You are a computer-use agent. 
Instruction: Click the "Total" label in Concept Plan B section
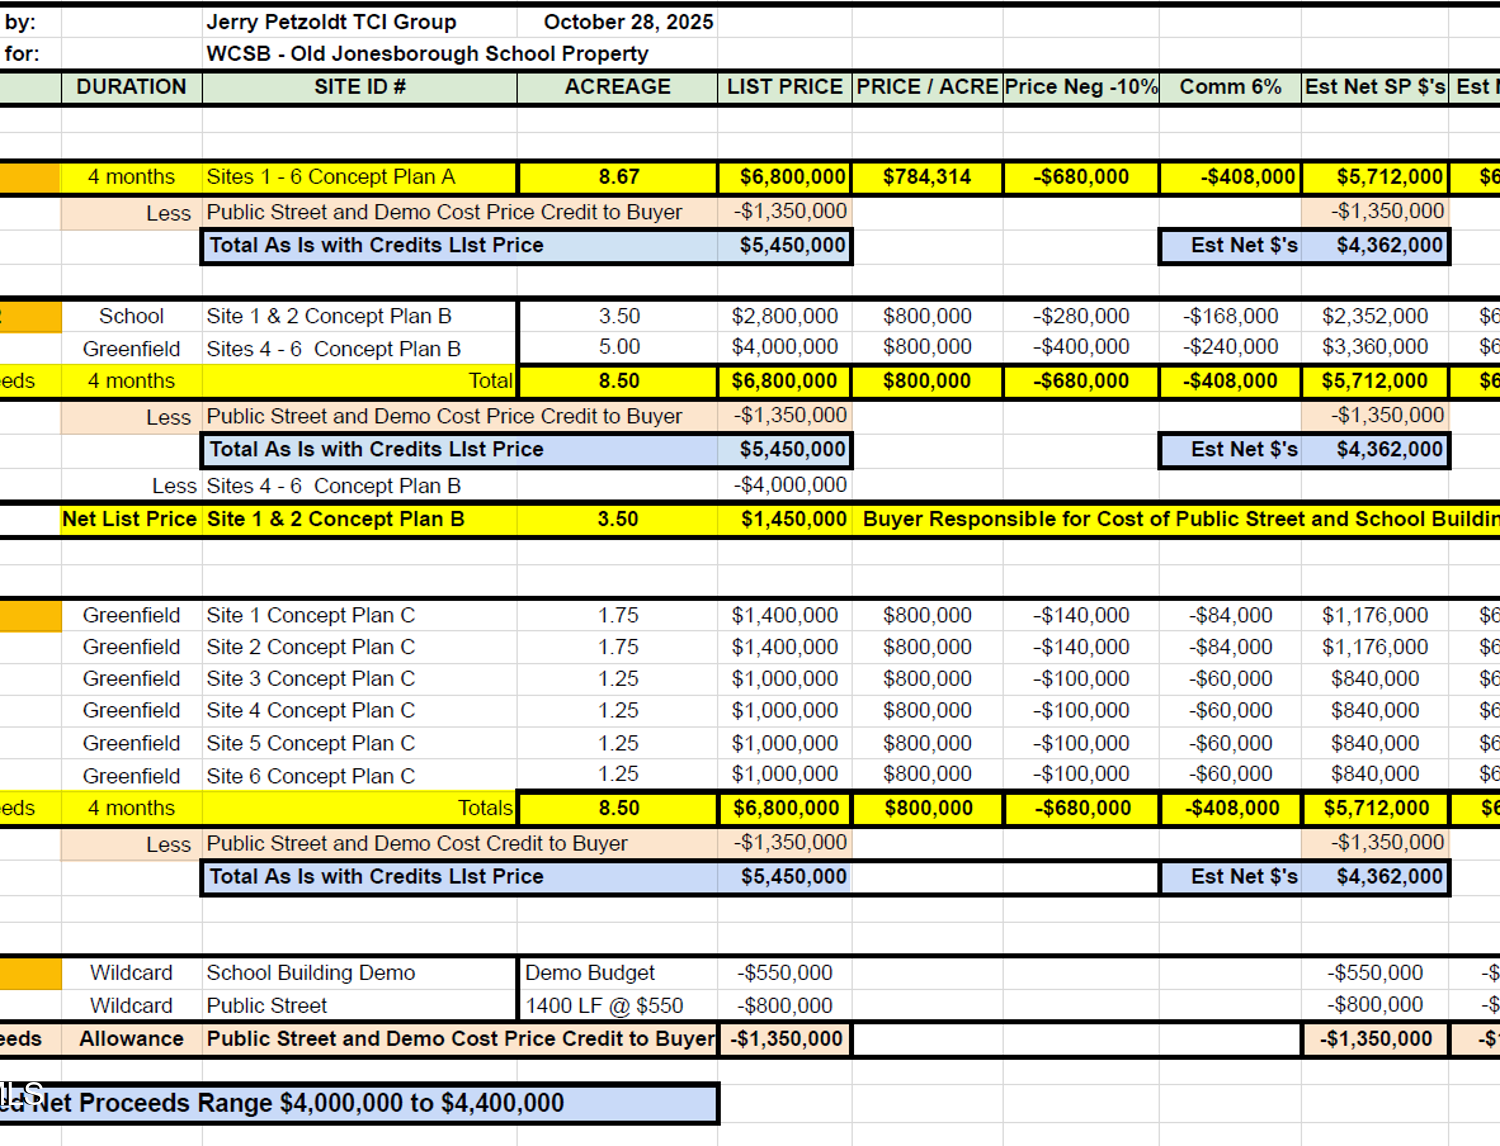pyautogui.click(x=490, y=381)
